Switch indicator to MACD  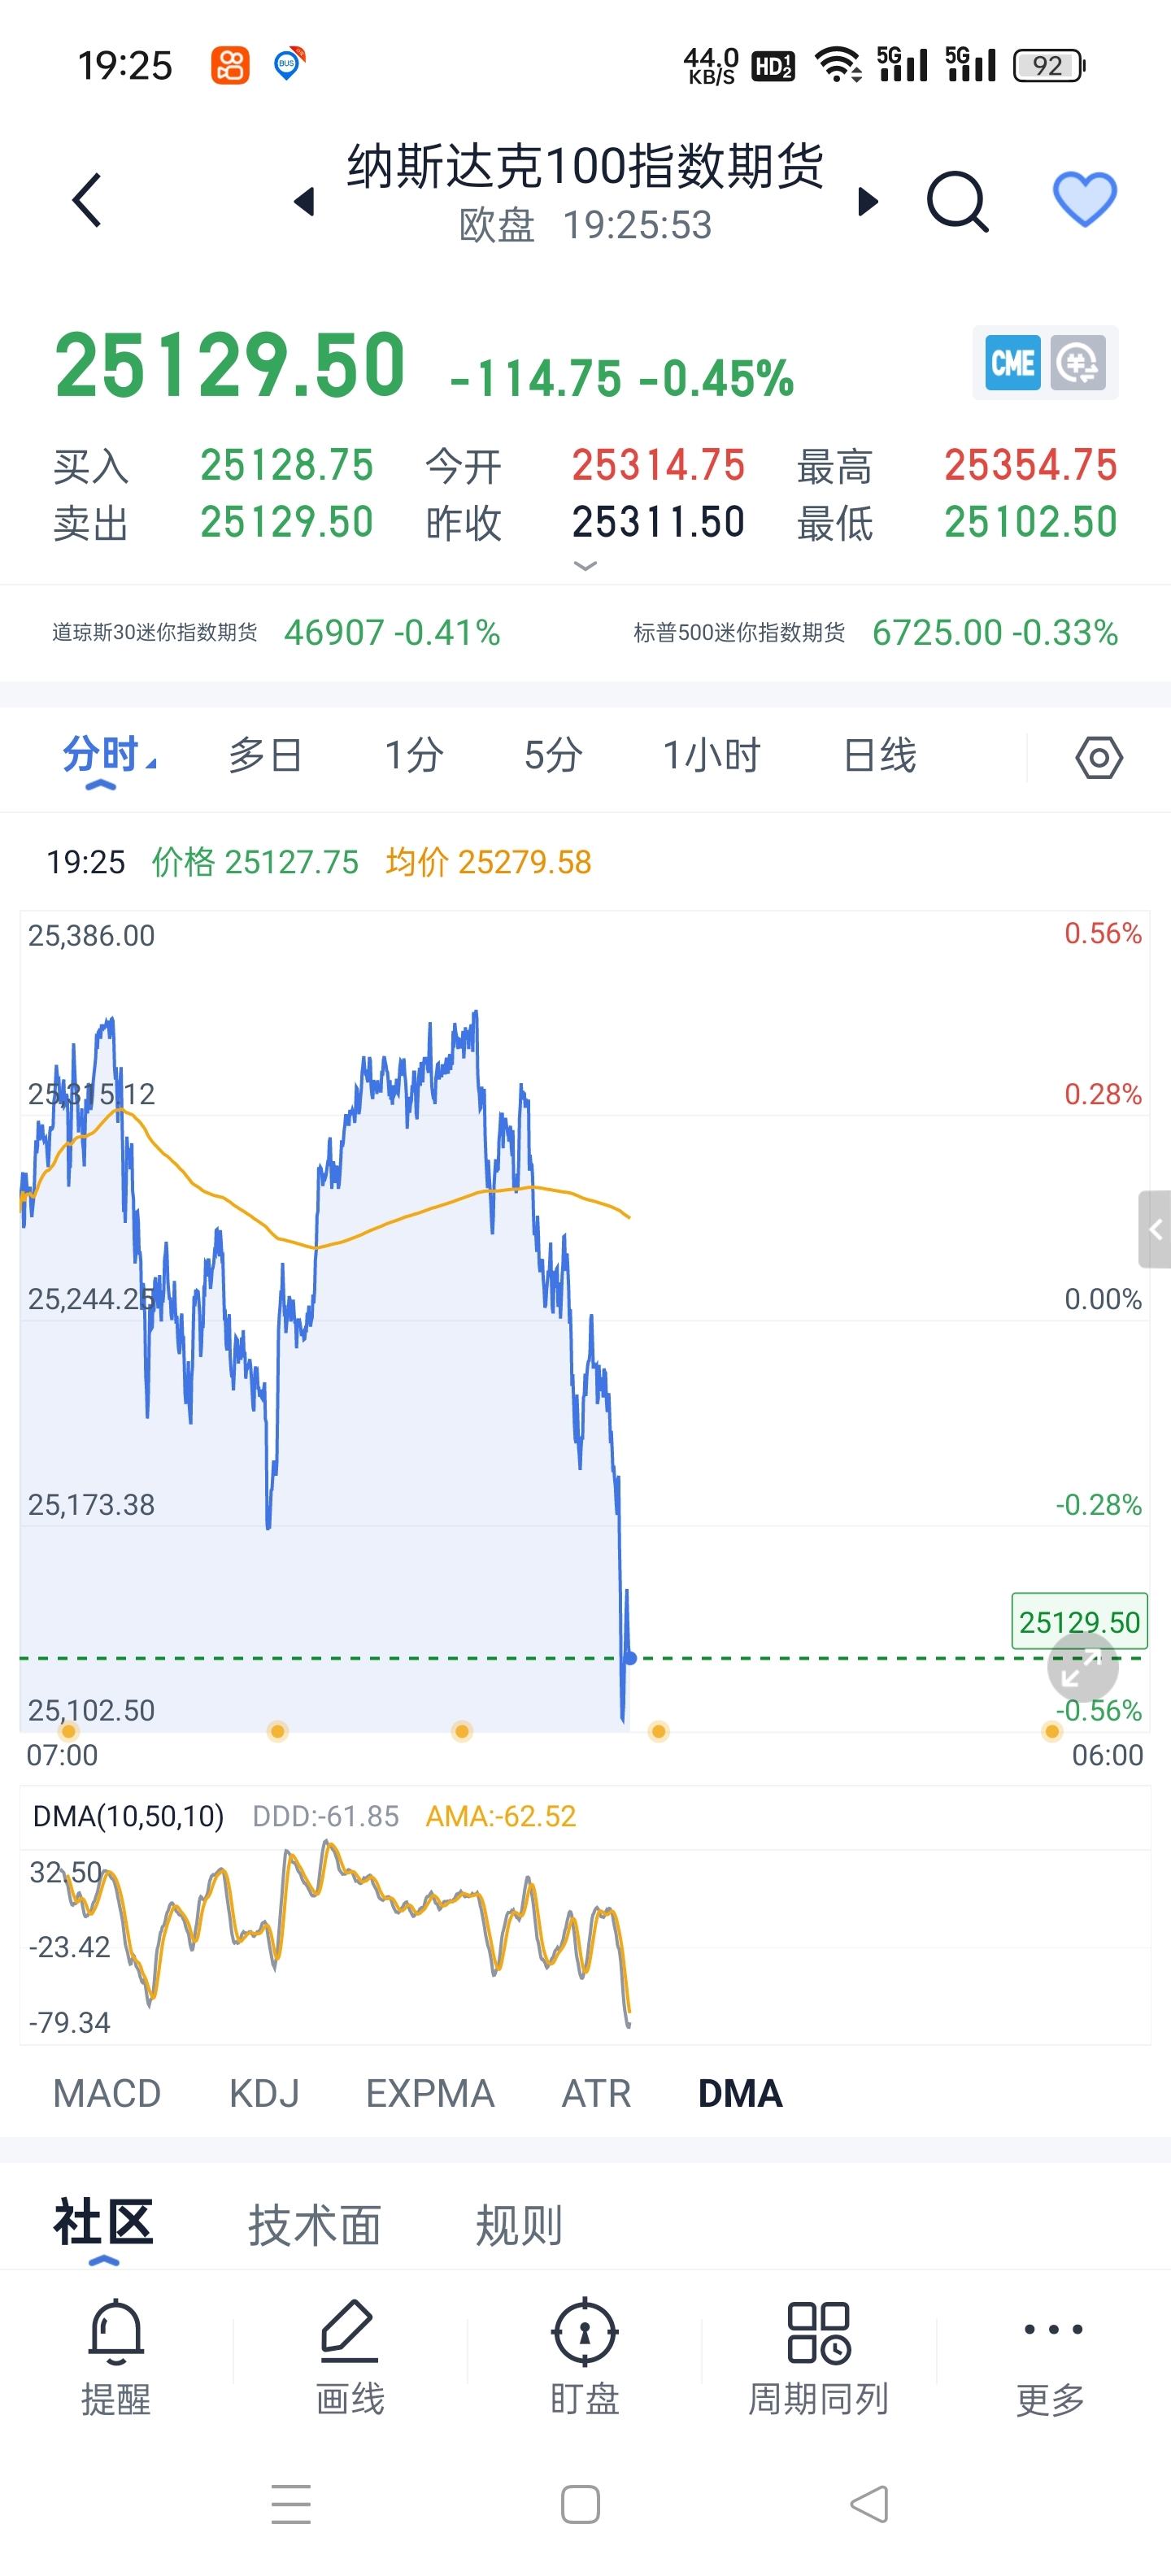pyautogui.click(x=107, y=2093)
